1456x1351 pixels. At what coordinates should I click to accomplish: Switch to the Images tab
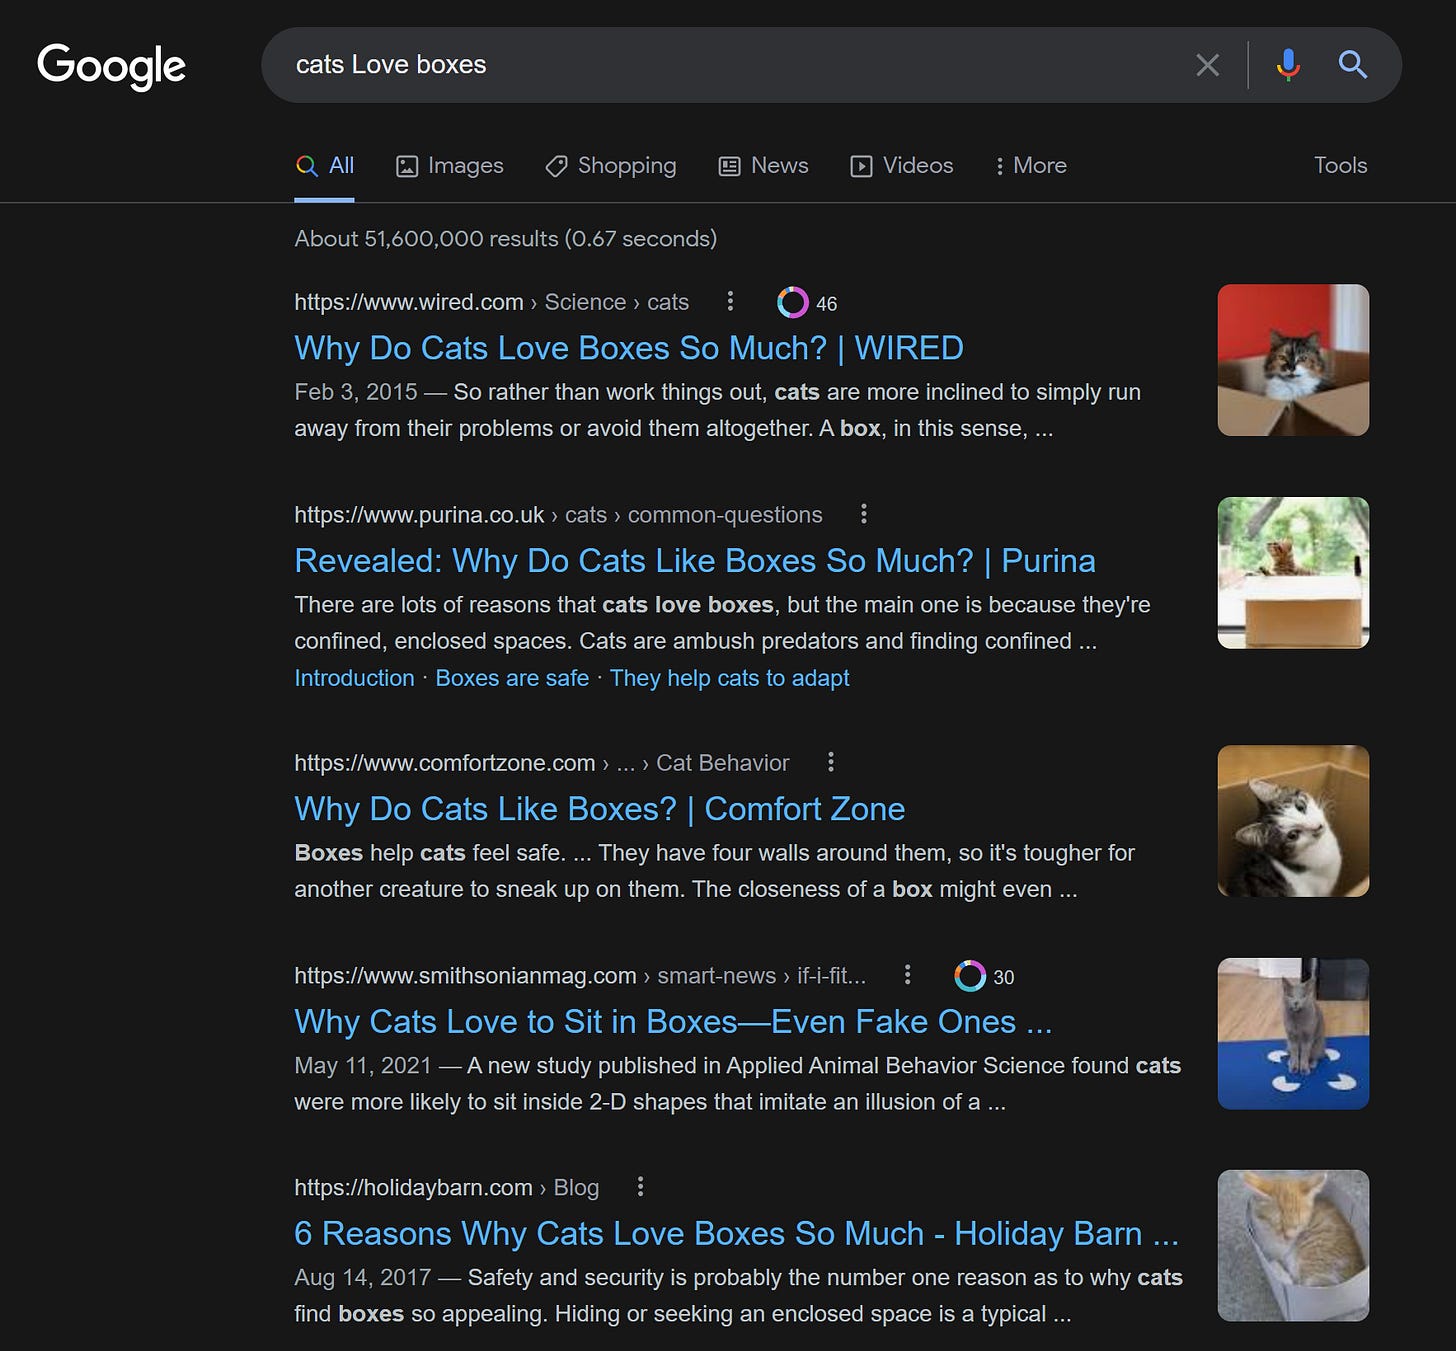click(x=450, y=166)
